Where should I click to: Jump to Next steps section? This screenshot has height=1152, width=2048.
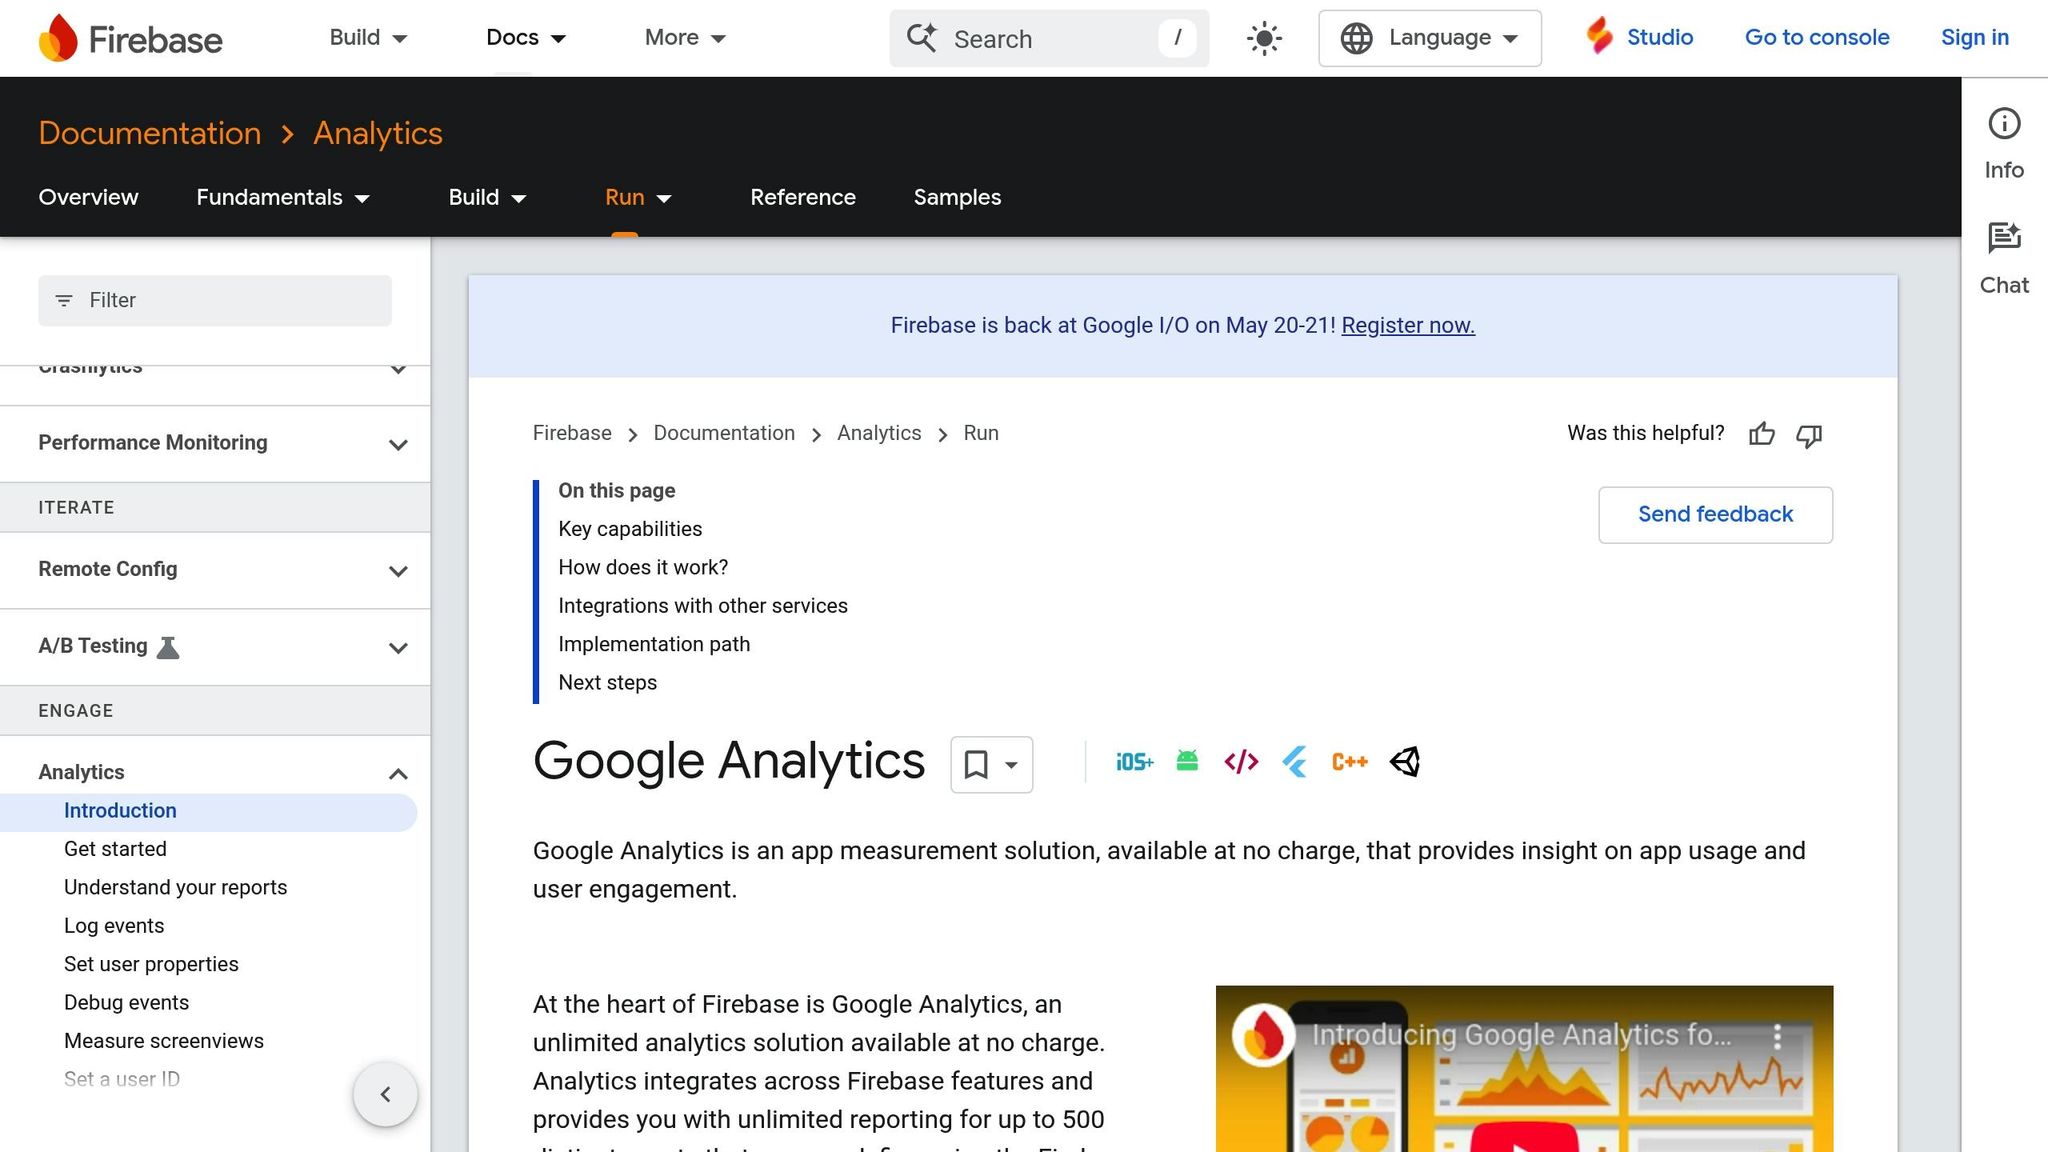[608, 683]
